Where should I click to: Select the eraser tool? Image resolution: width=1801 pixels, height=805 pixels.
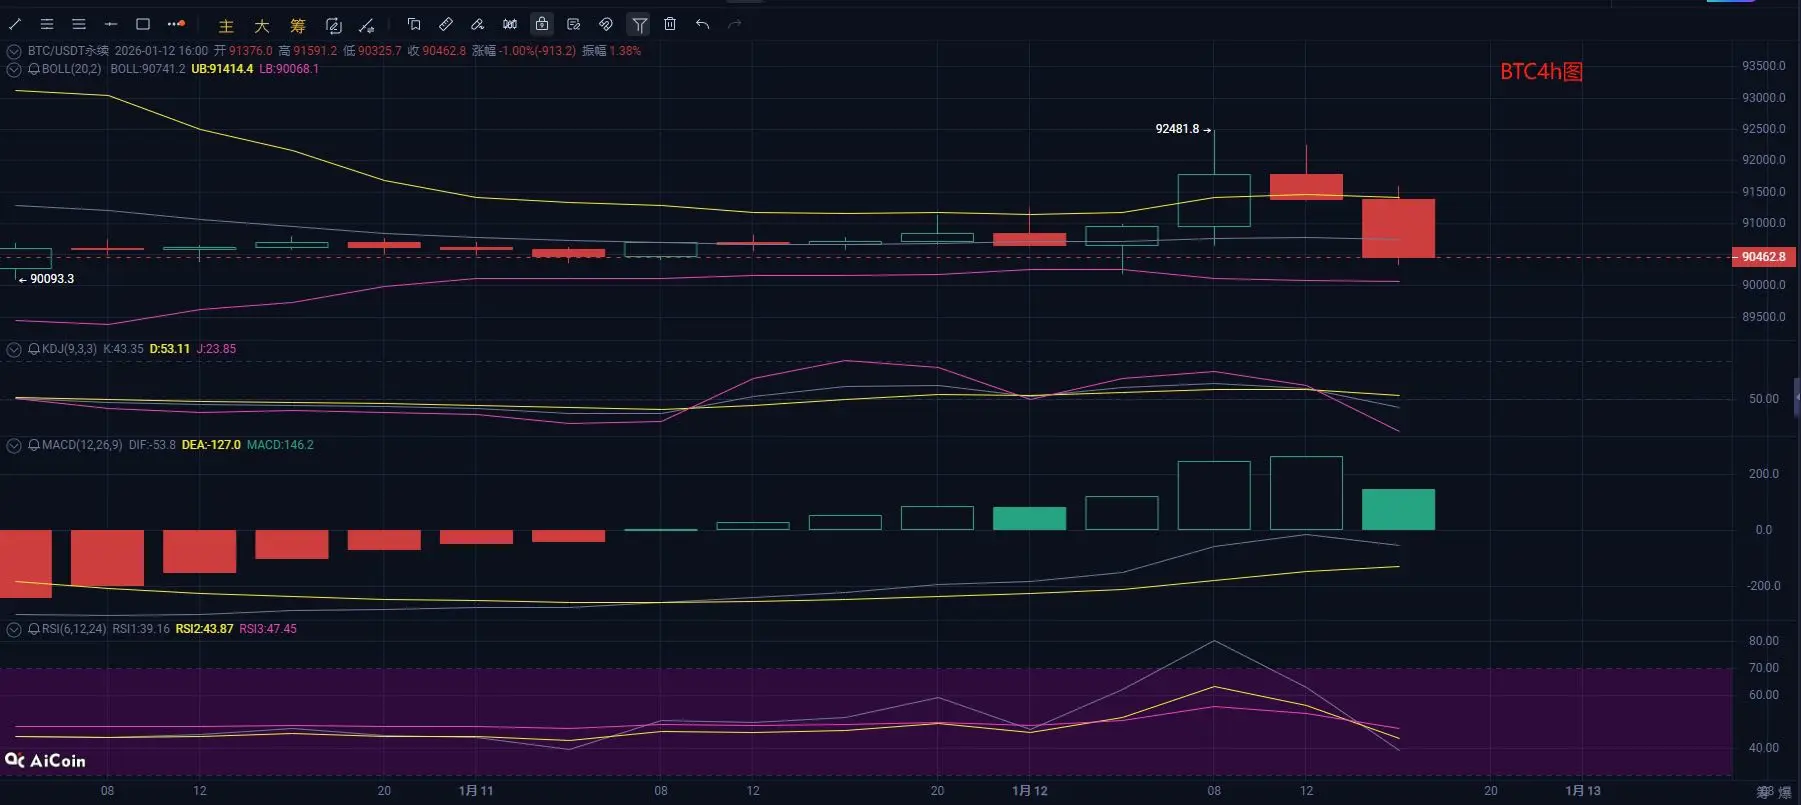point(478,24)
